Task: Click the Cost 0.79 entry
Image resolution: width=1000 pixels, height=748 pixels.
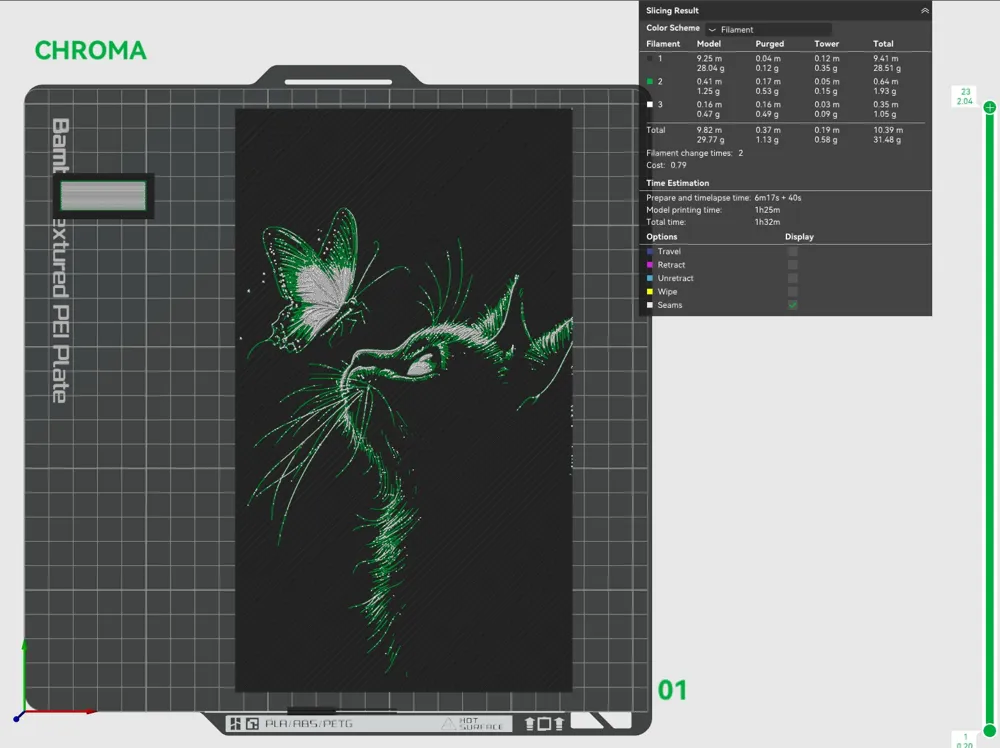Action: point(666,165)
